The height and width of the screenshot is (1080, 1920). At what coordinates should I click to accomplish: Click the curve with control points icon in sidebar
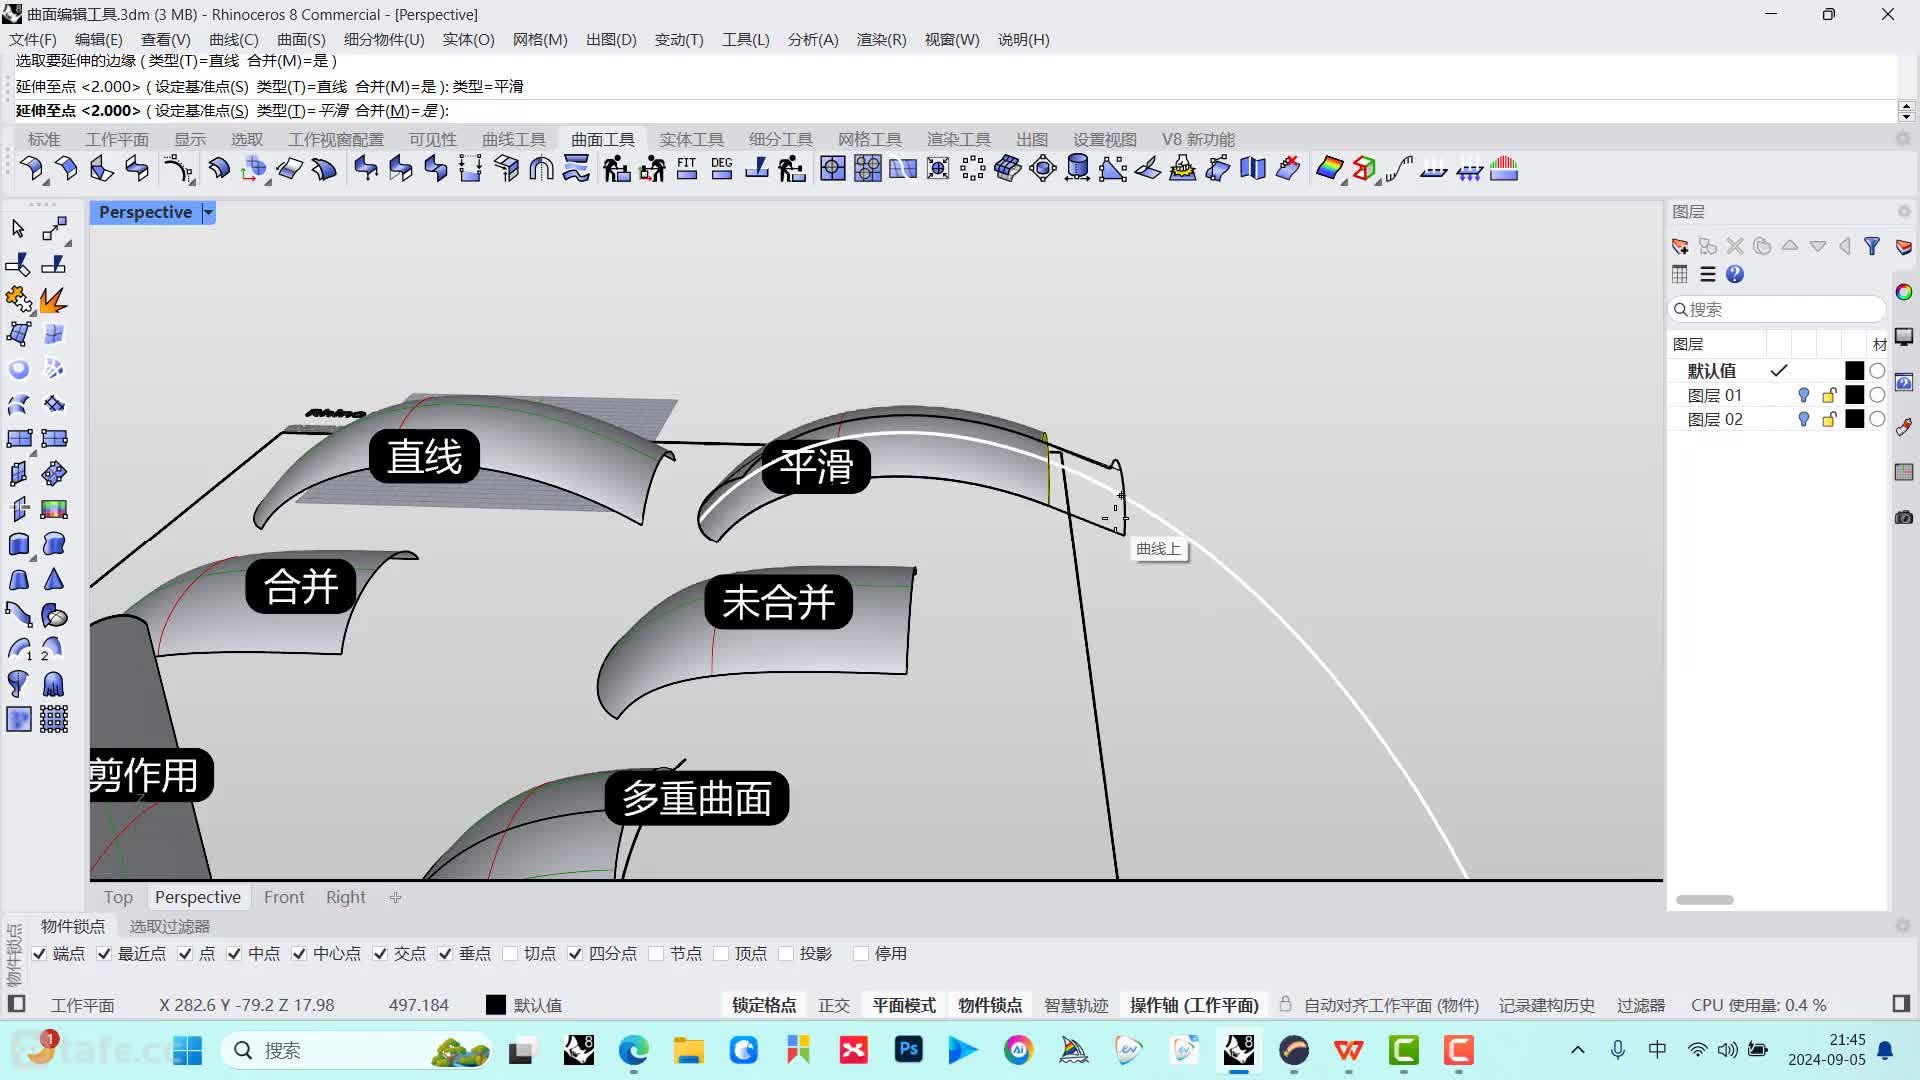(x=18, y=614)
